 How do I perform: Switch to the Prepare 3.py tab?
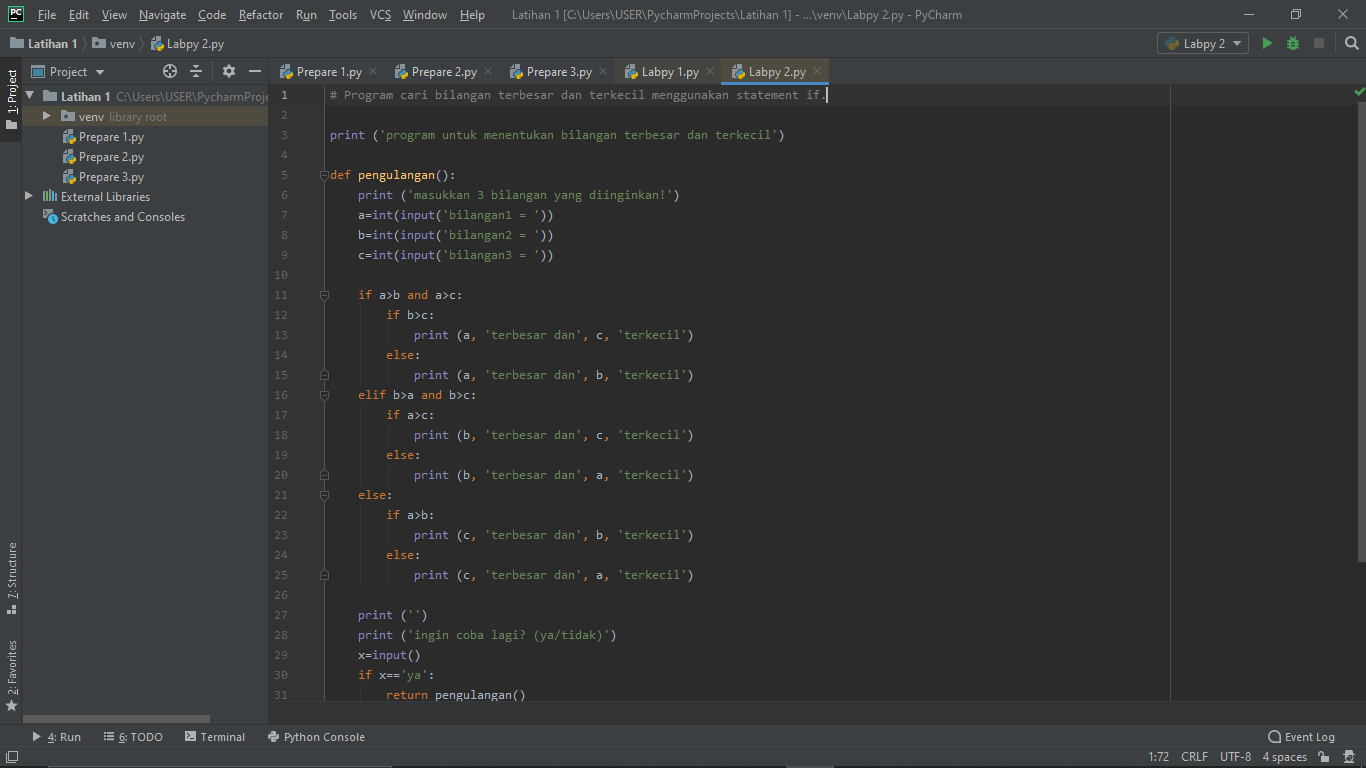pos(556,72)
